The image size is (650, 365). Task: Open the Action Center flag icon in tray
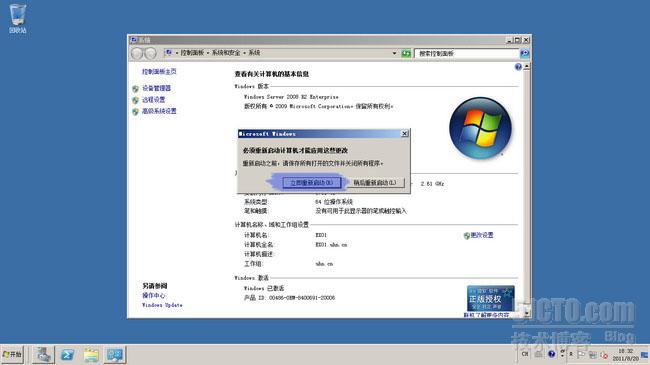click(582, 355)
